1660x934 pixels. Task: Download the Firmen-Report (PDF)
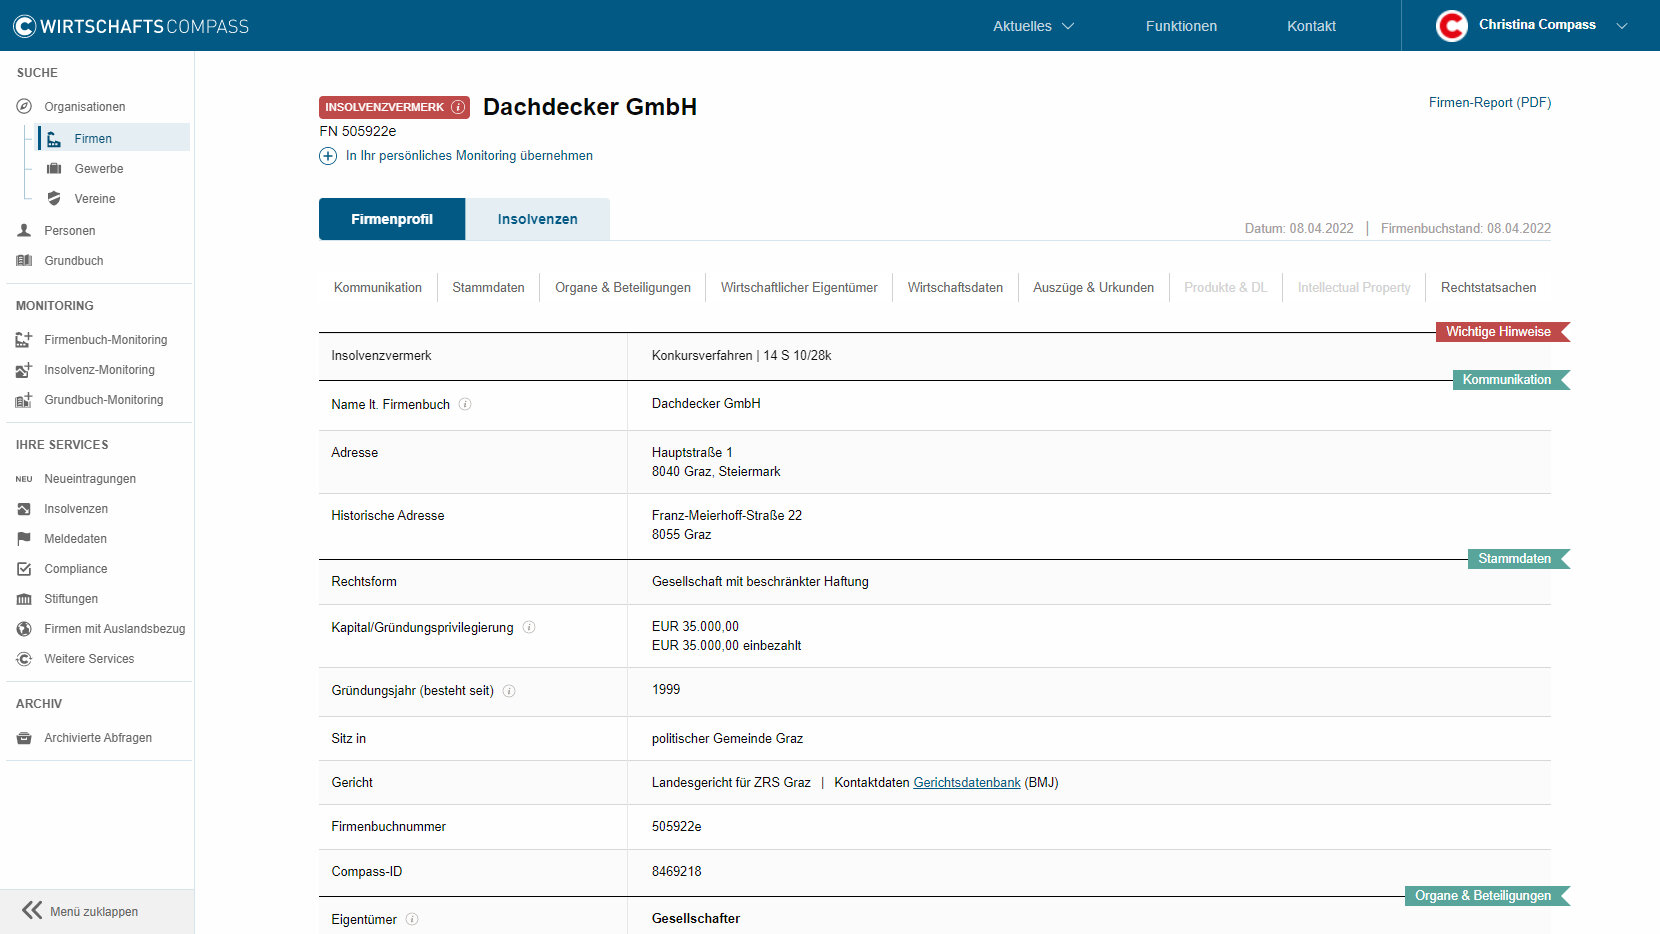click(1489, 102)
